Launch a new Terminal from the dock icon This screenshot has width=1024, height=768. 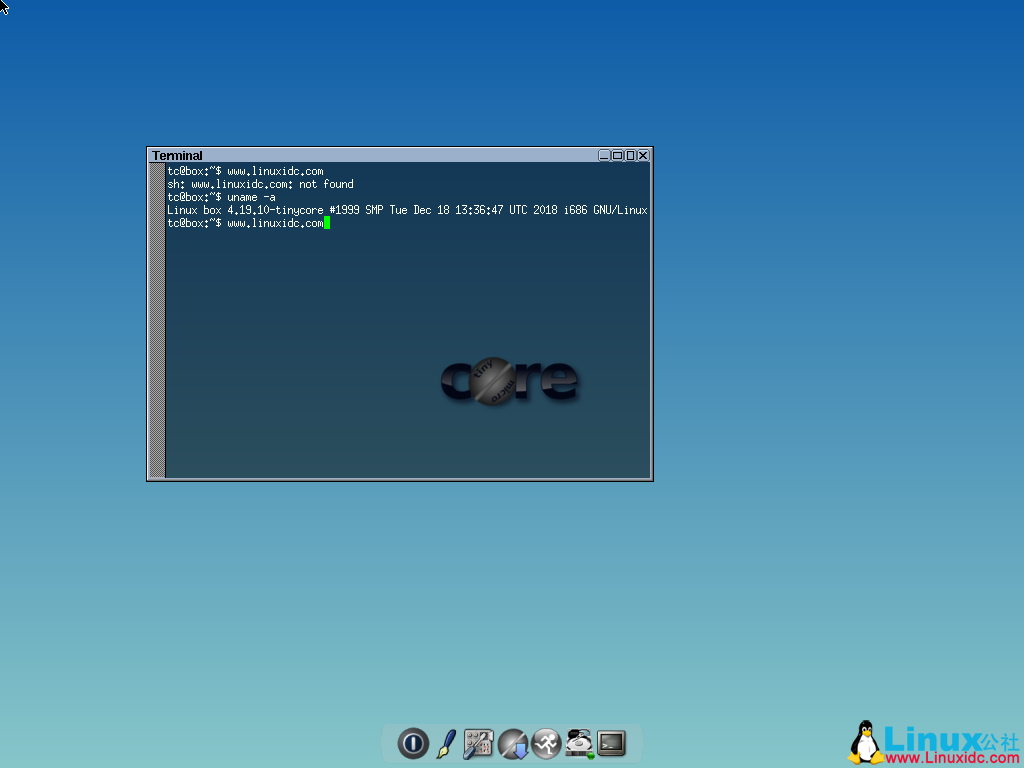(611, 743)
